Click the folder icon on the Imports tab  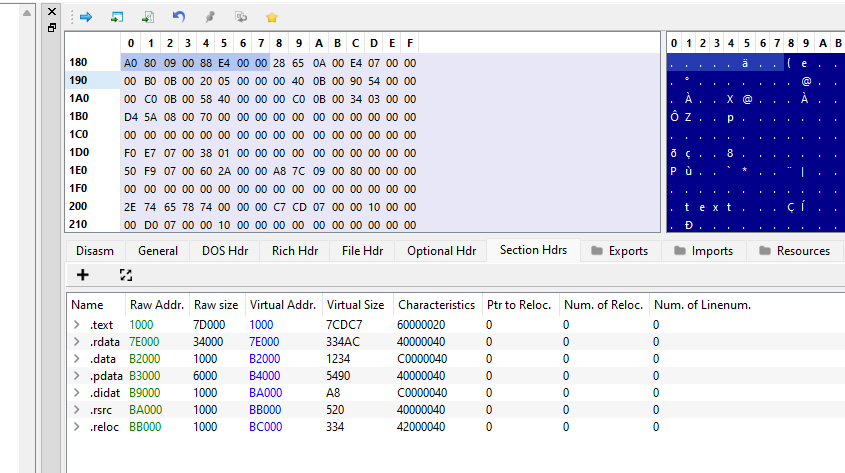tap(680, 251)
